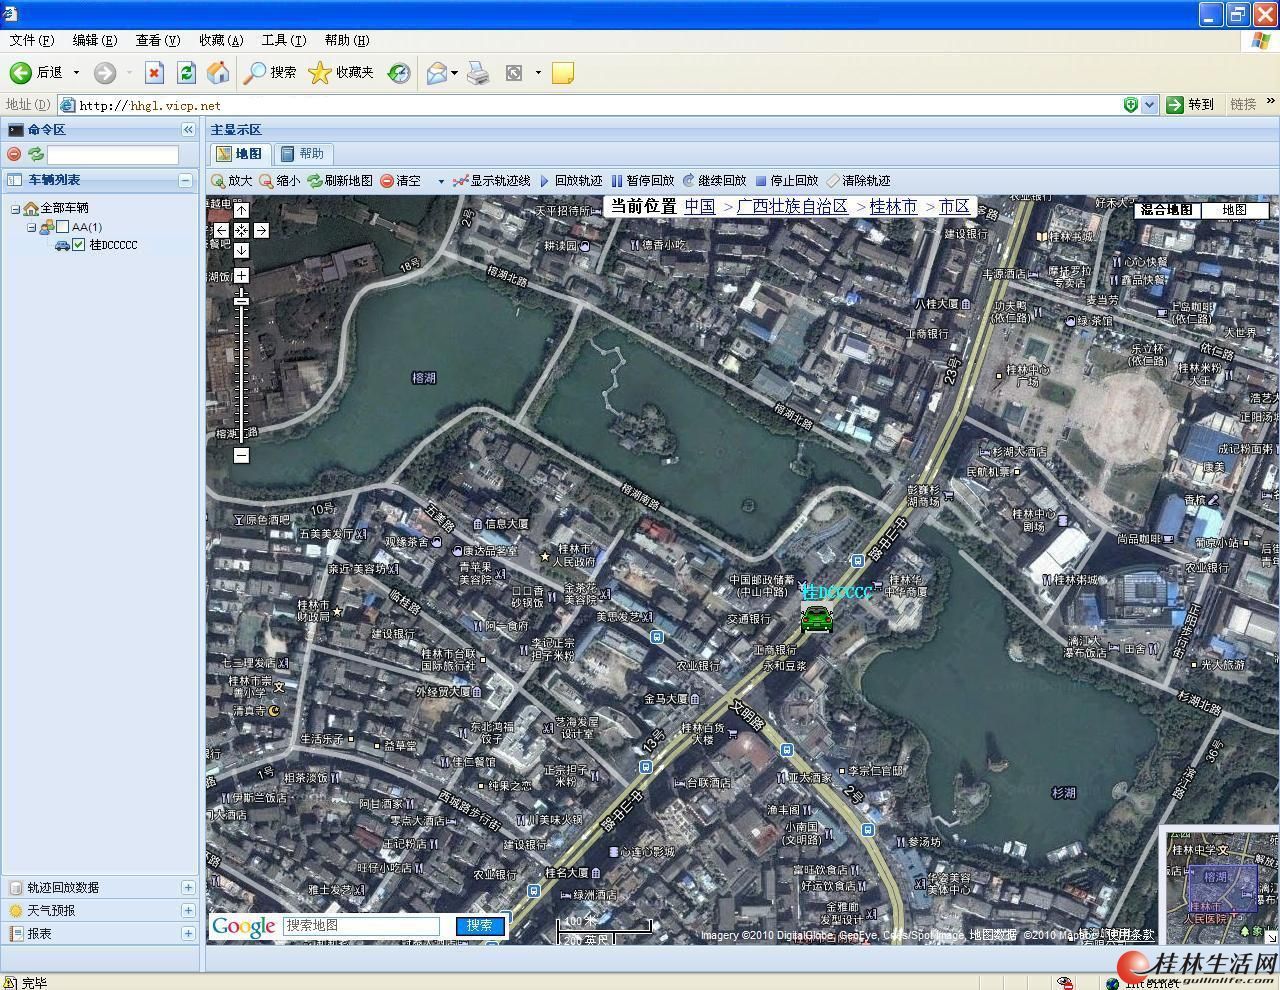Collapse the 全部车辆 tree node
This screenshot has height=990, width=1280.
tap(15, 209)
